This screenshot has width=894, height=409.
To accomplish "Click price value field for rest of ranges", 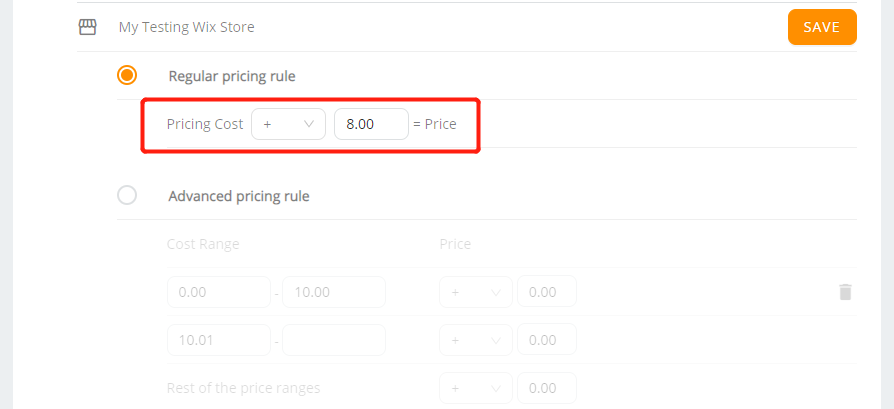I will click(547, 388).
